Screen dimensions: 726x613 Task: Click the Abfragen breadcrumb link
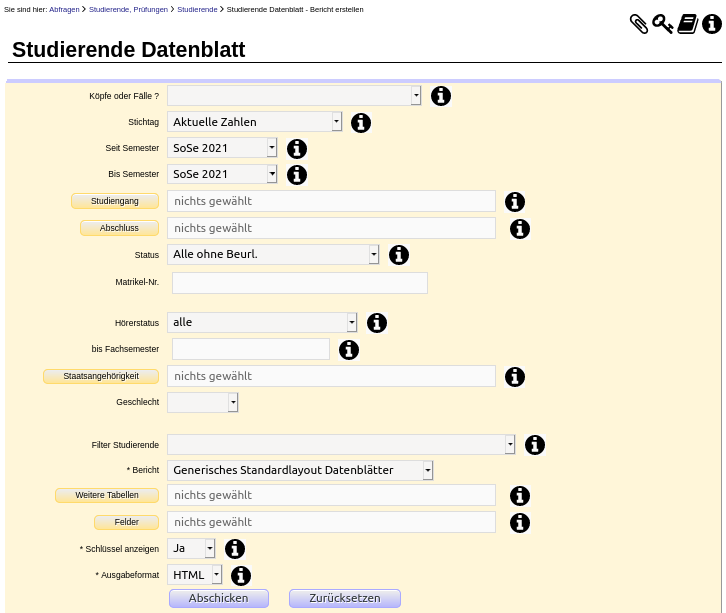click(64, 9)
